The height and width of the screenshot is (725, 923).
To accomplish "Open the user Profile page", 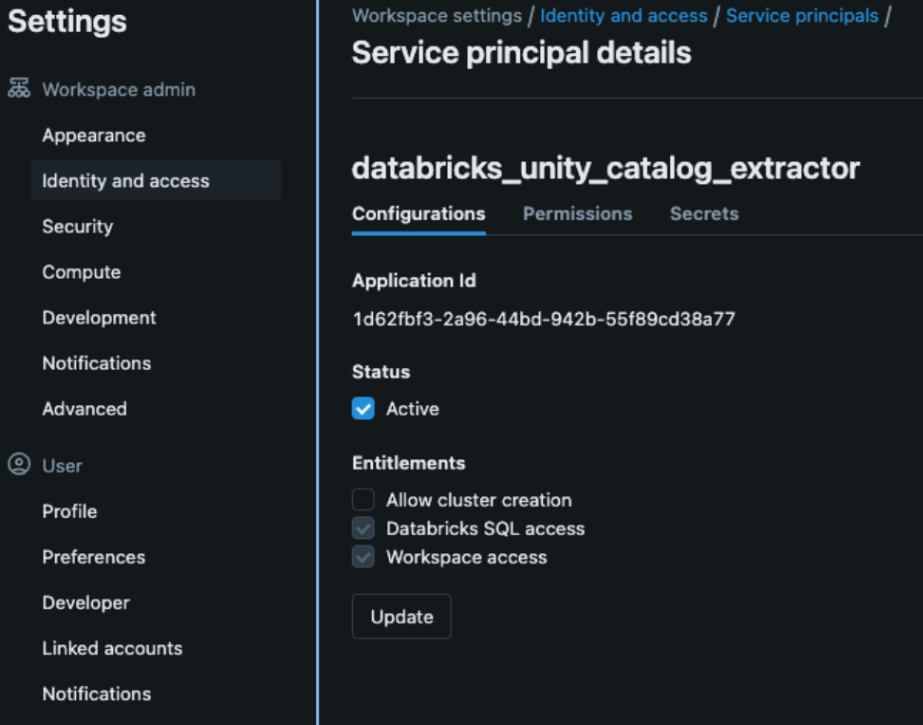I will (x=69, y=511).
